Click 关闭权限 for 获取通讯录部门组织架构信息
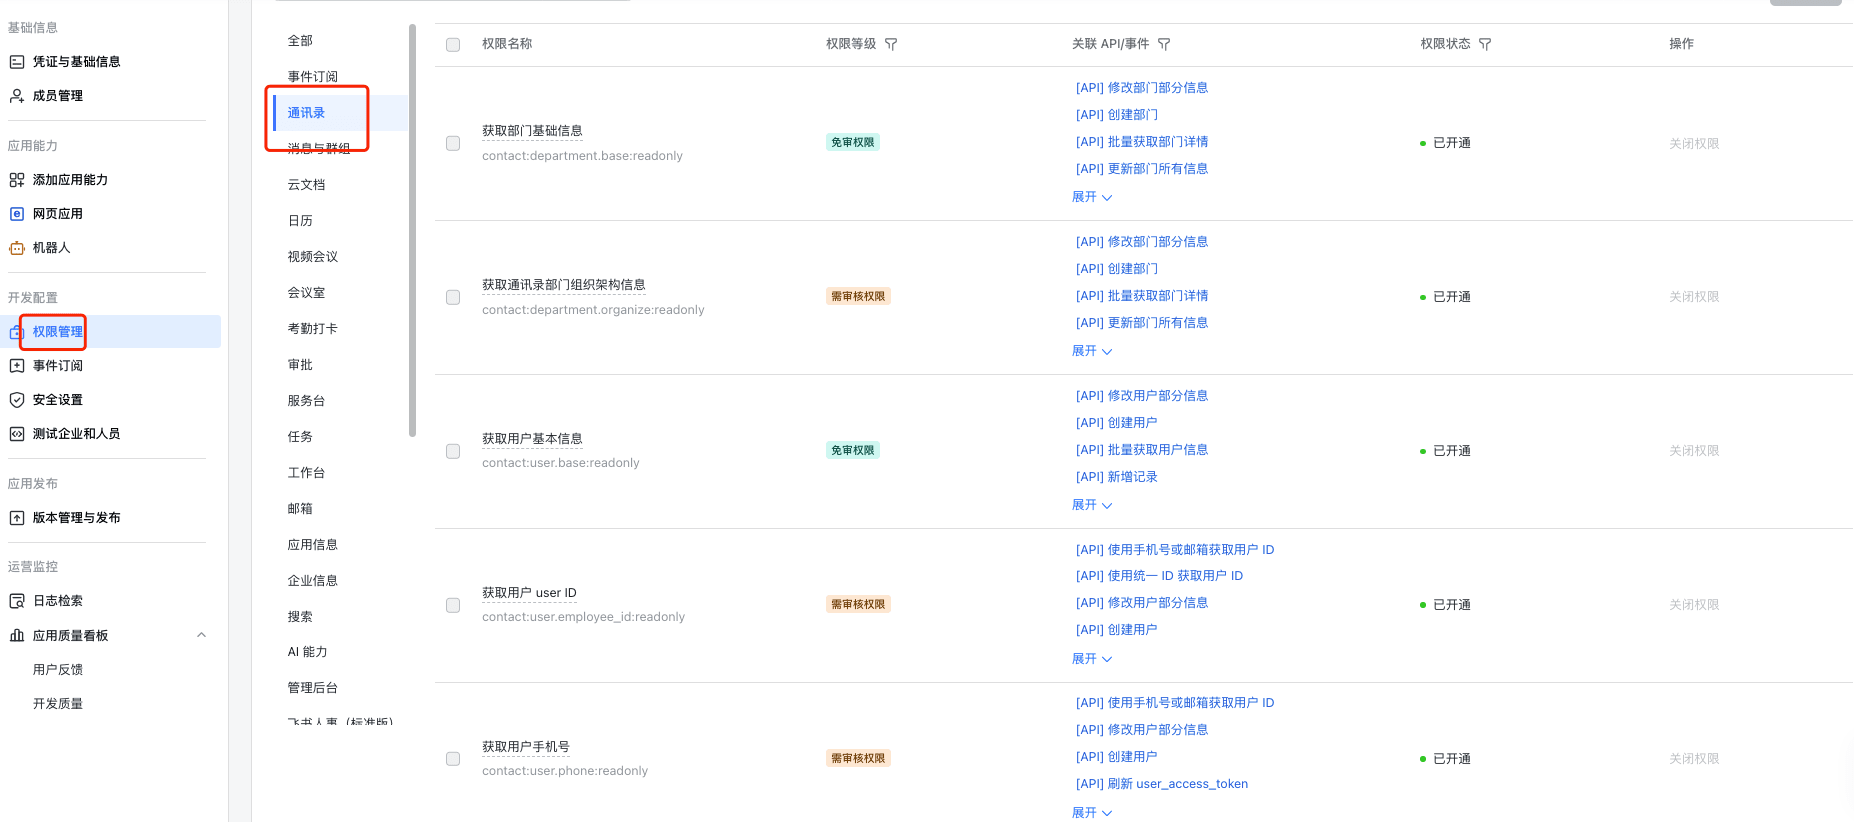This screenshot has height=822, width=1854. coord(1693,297)
